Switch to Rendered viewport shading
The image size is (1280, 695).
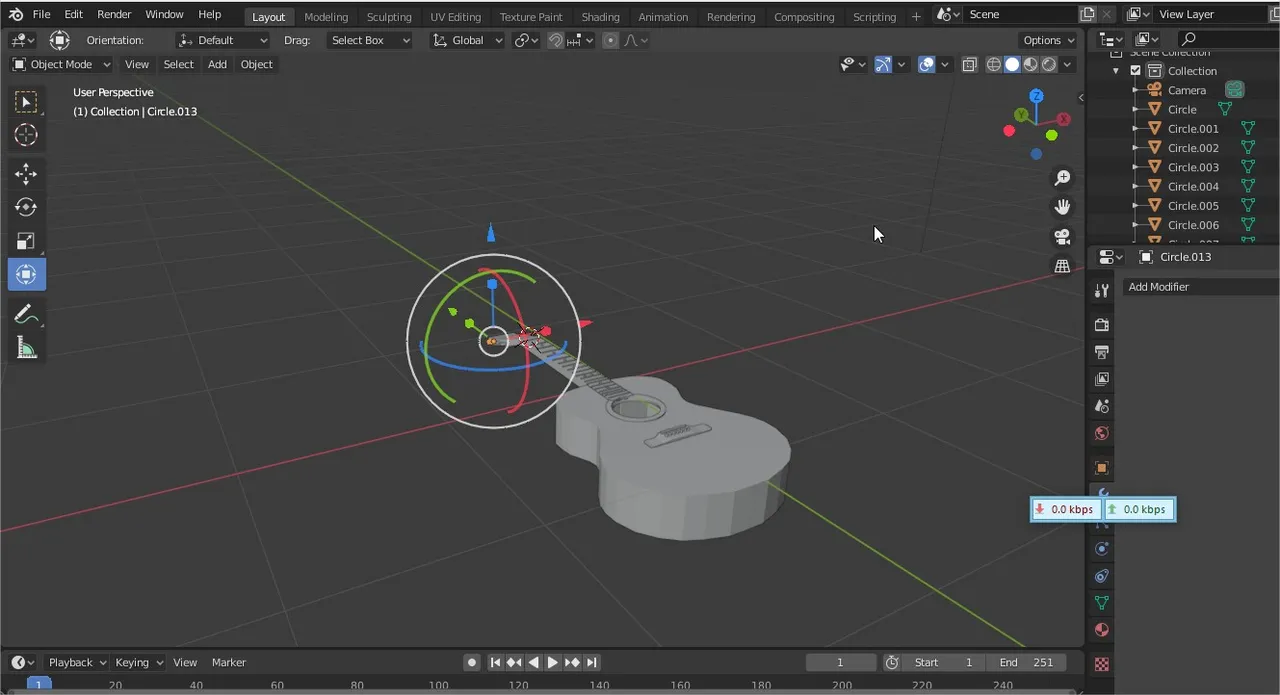[1048, 64]
